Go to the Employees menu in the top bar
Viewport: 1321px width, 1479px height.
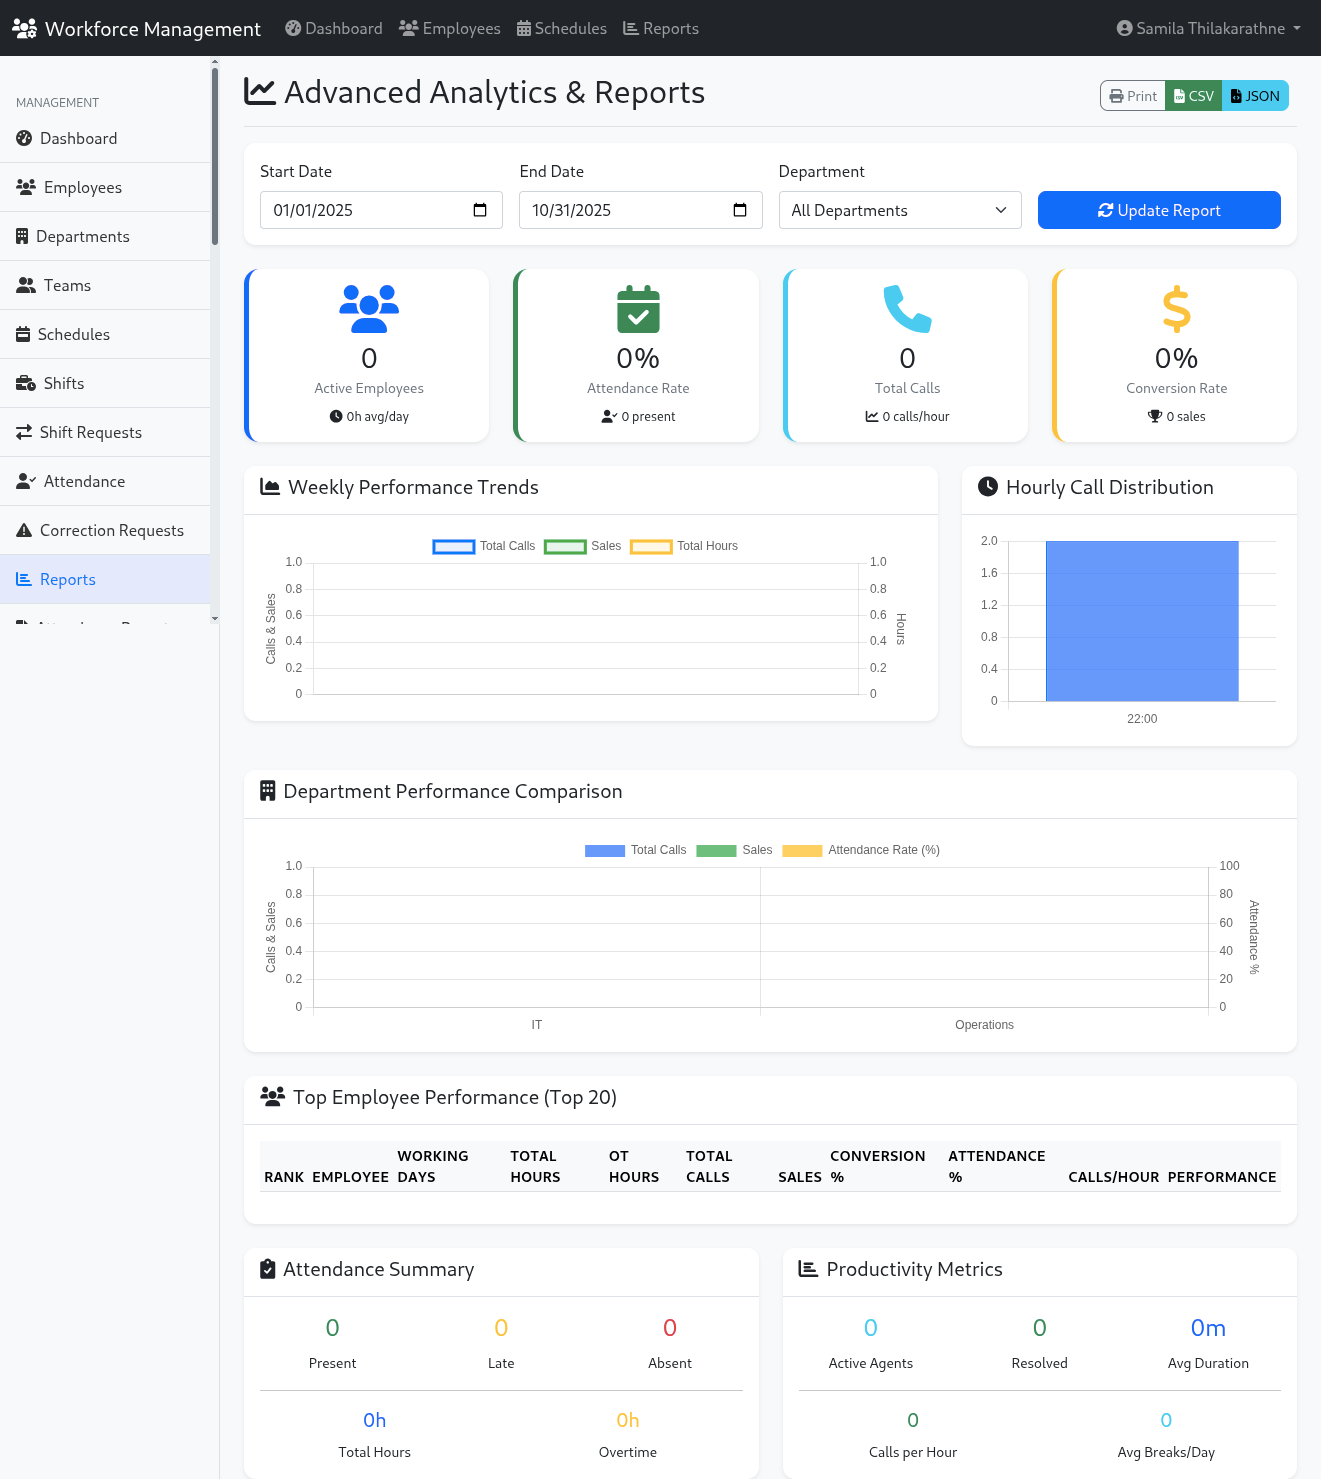[x=449, y=28]
